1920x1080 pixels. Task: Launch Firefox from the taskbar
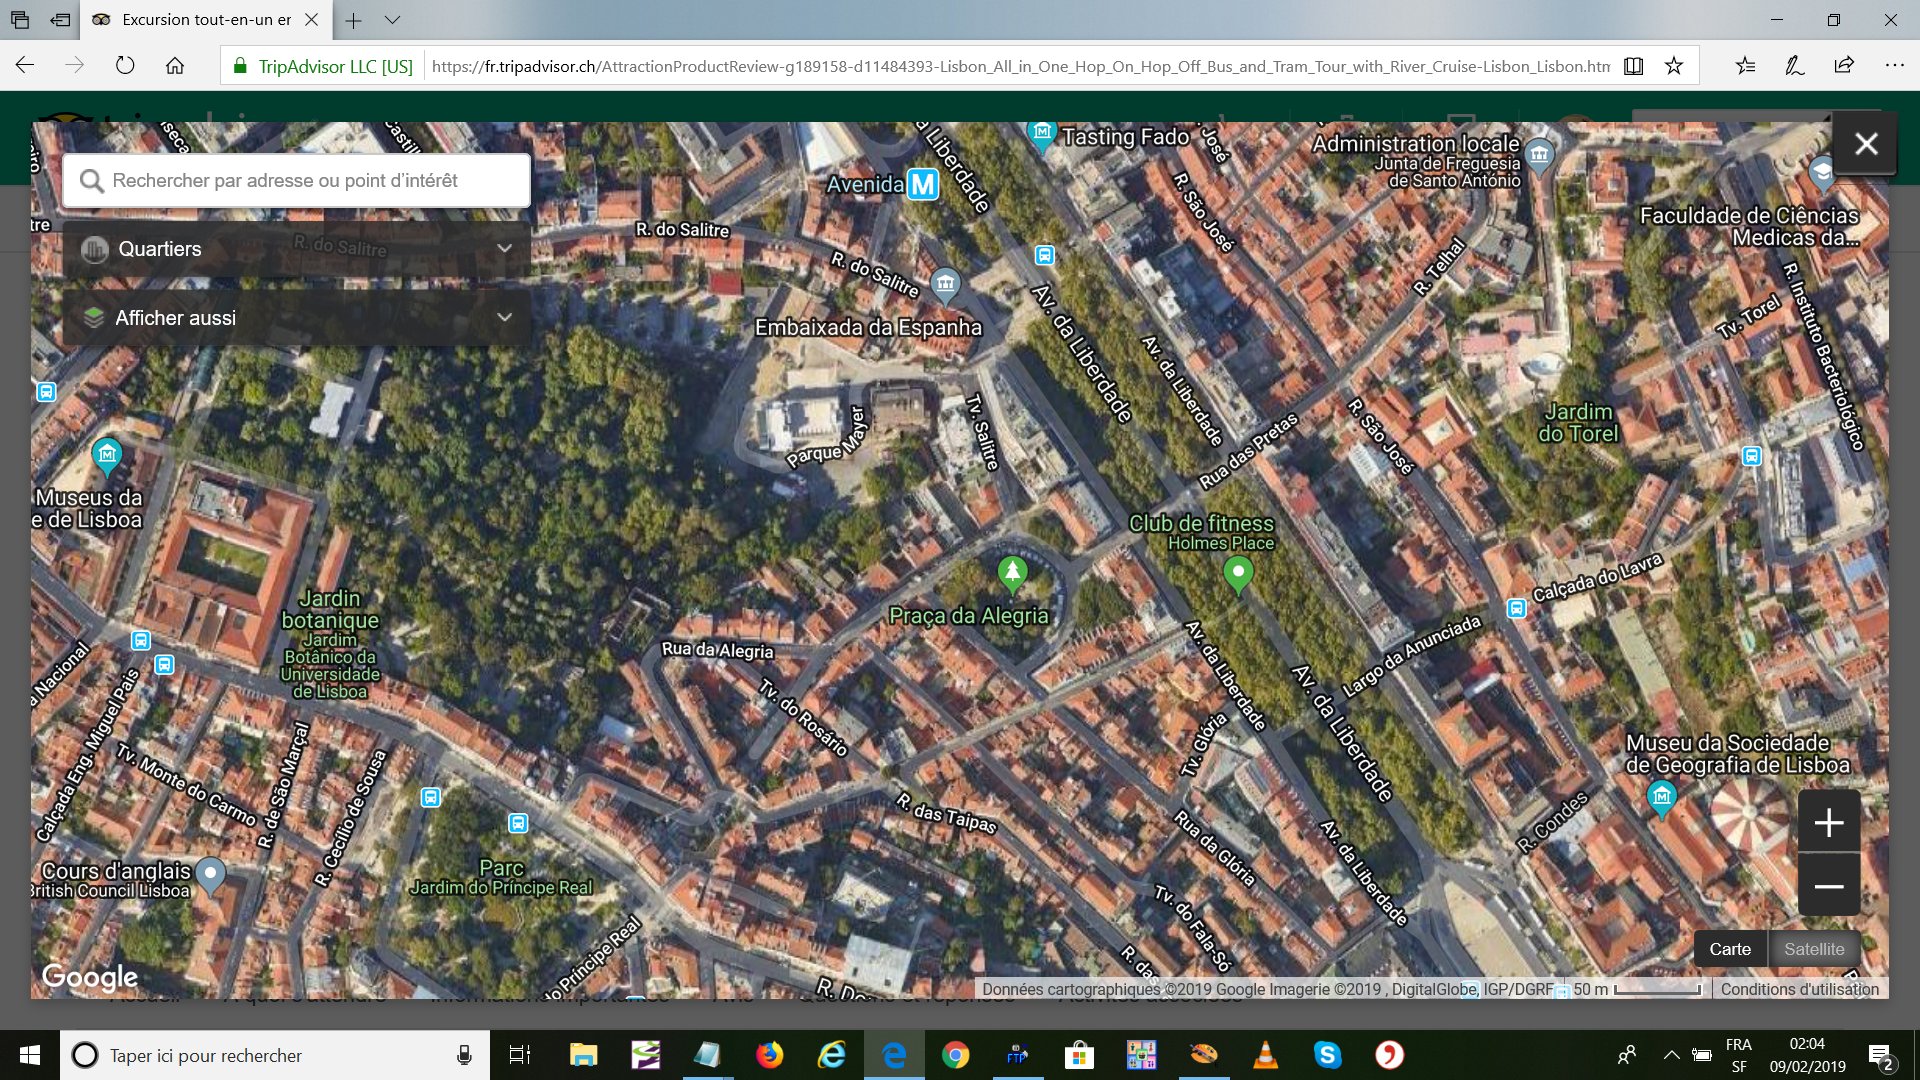pos(769,1055)
